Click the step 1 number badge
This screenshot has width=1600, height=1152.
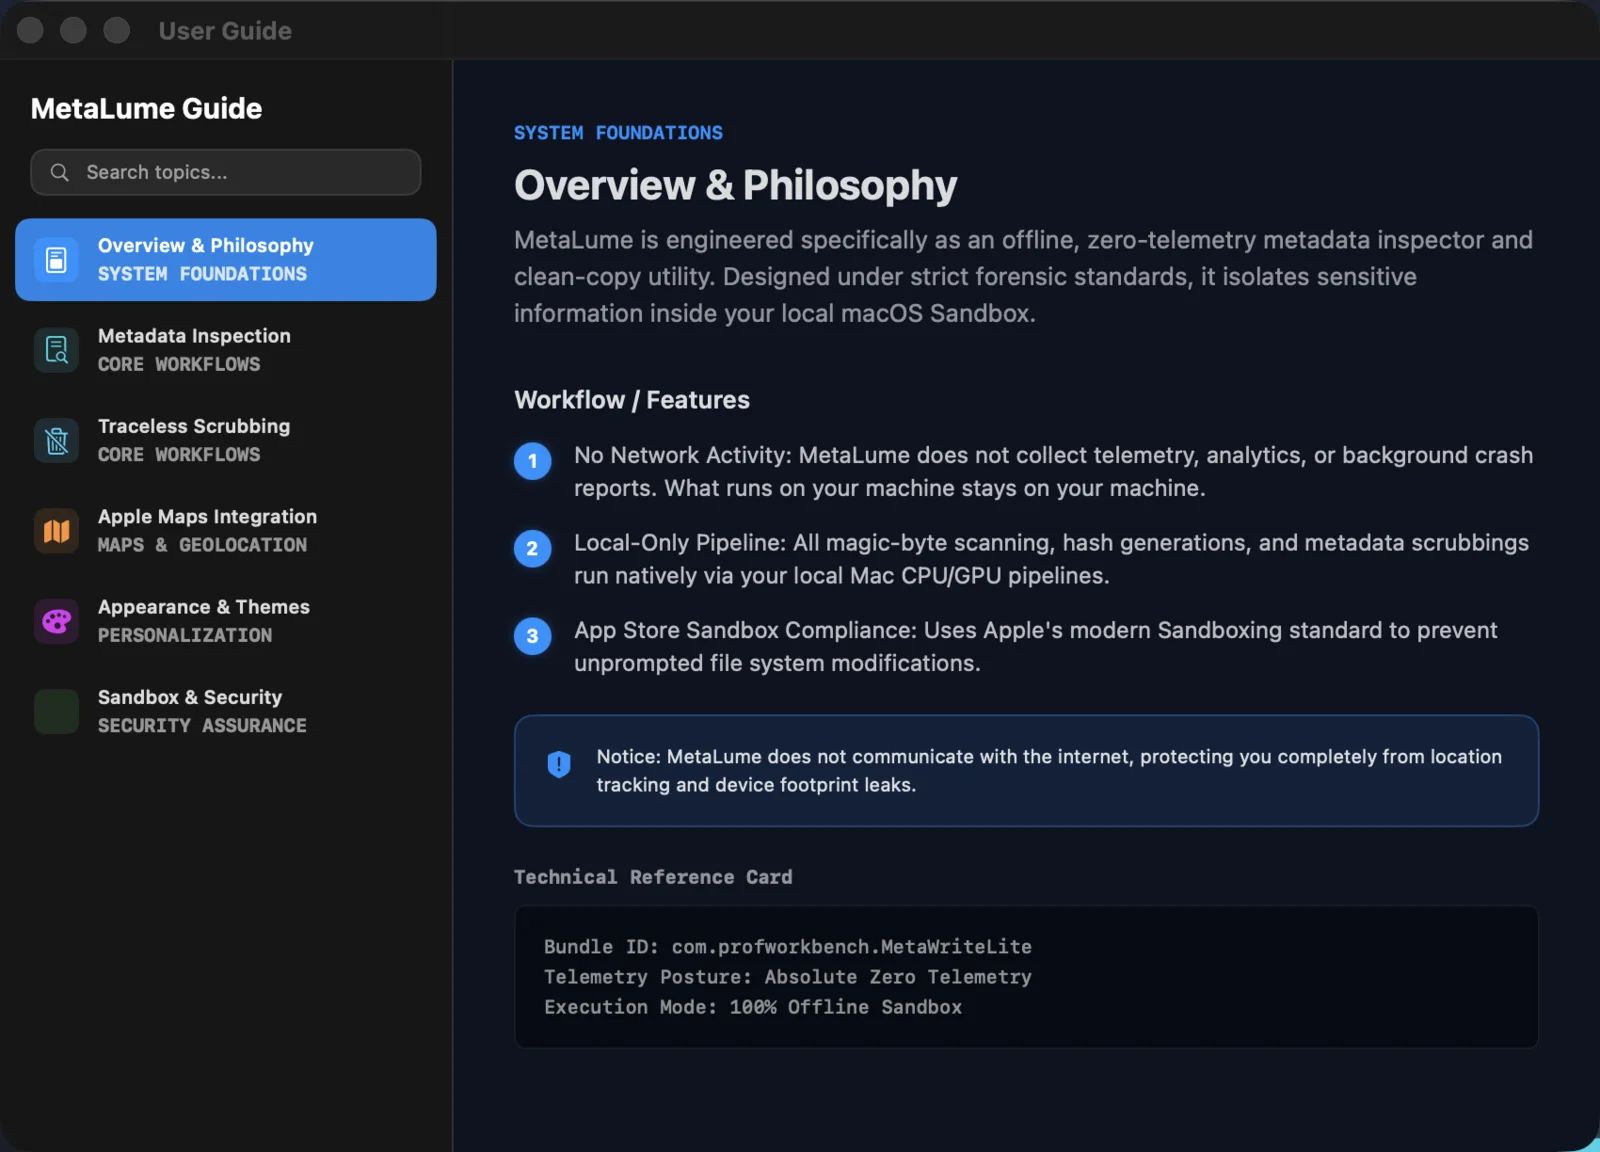pos(532,461)
